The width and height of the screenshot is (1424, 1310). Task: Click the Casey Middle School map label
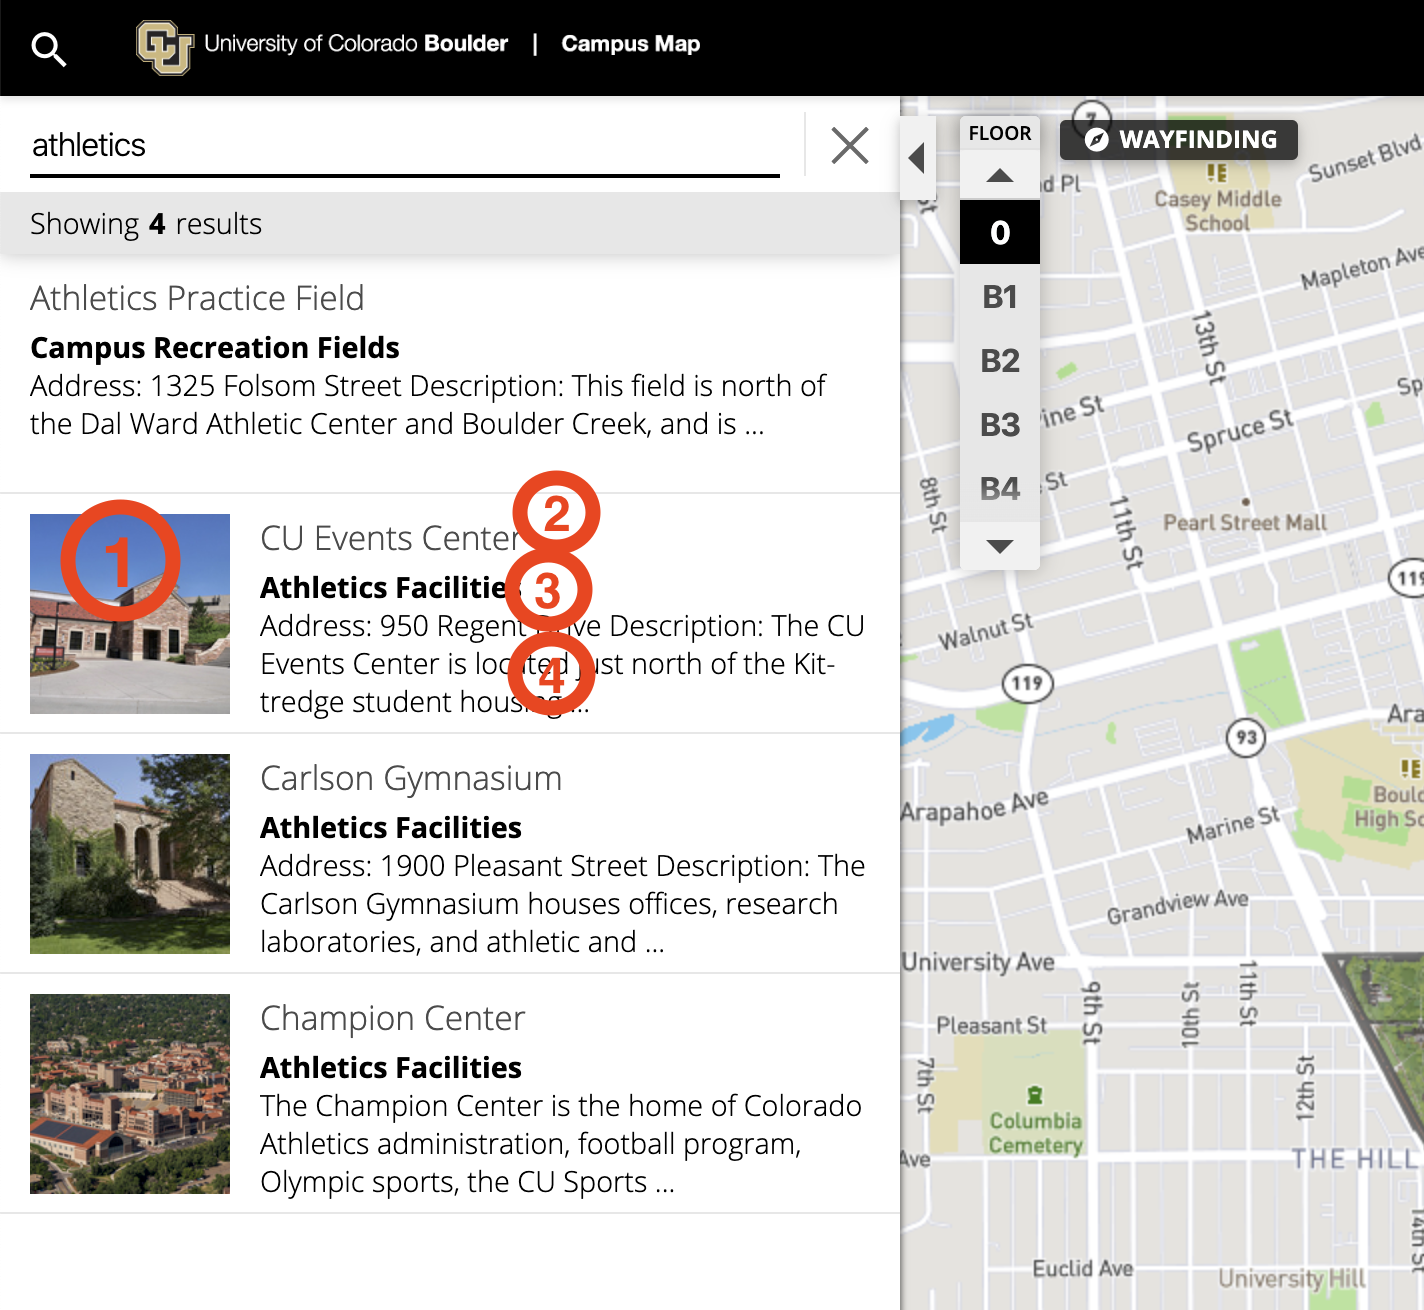(1218, 211)
